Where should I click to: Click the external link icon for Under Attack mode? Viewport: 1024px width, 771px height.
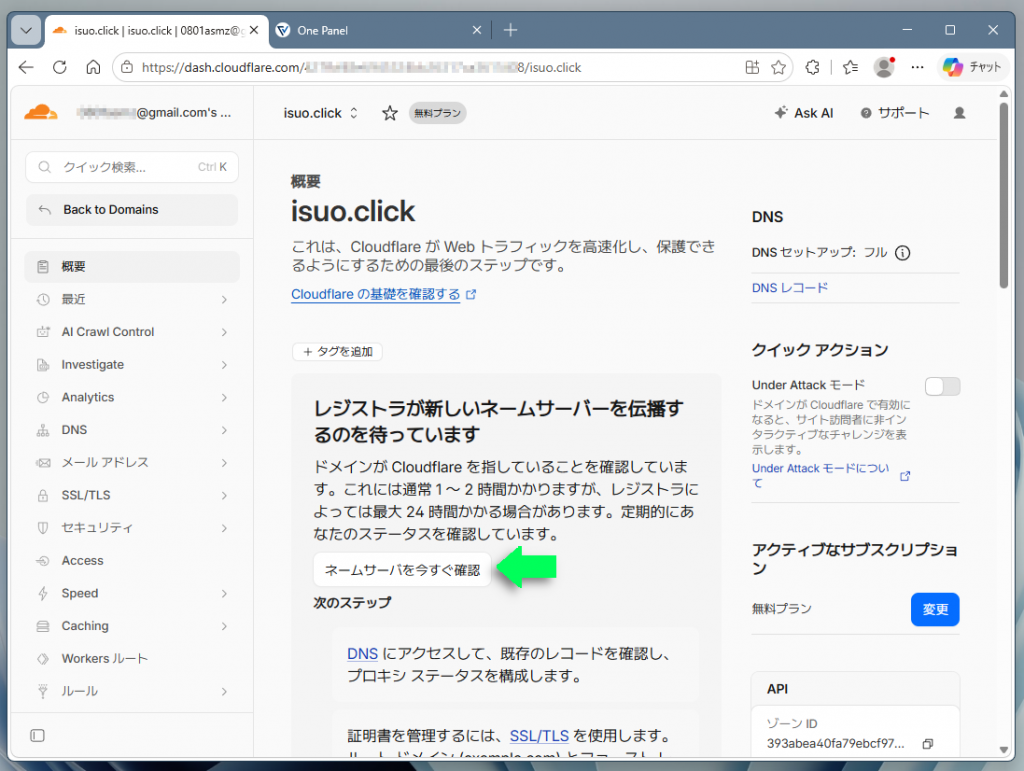(x=905, y=476)
